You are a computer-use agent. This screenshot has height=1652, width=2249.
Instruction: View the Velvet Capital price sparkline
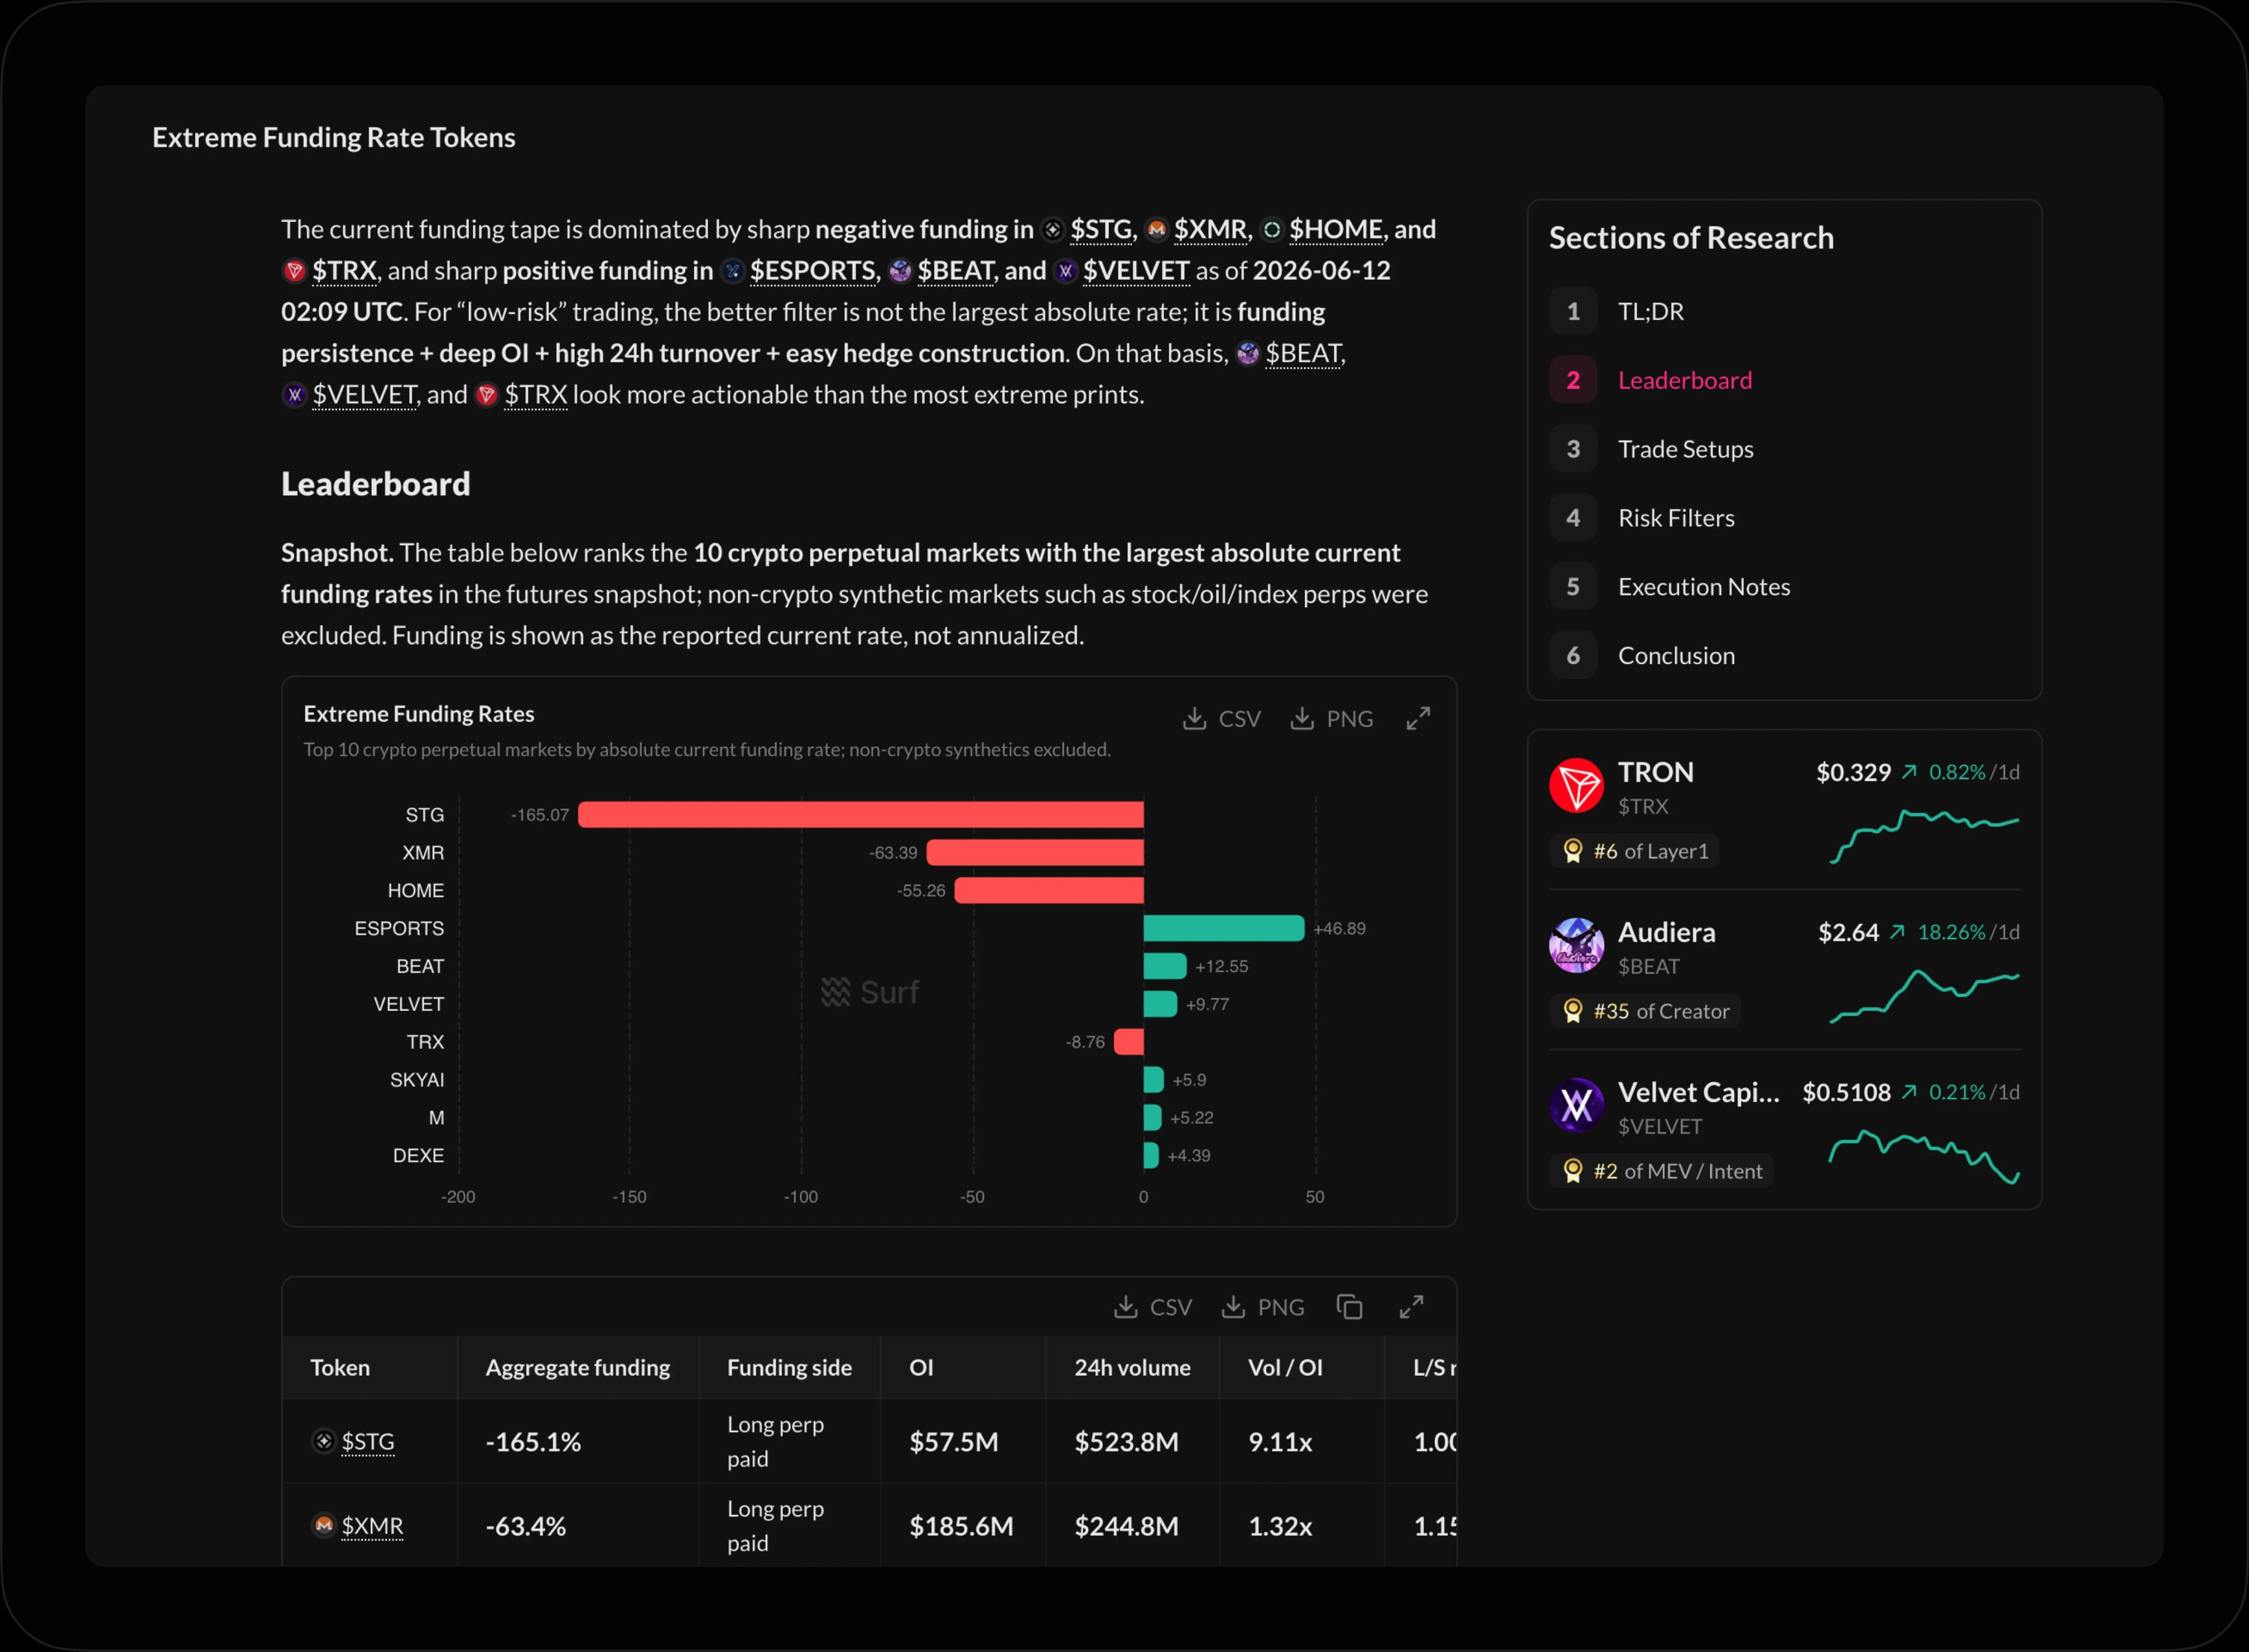1924,1156
